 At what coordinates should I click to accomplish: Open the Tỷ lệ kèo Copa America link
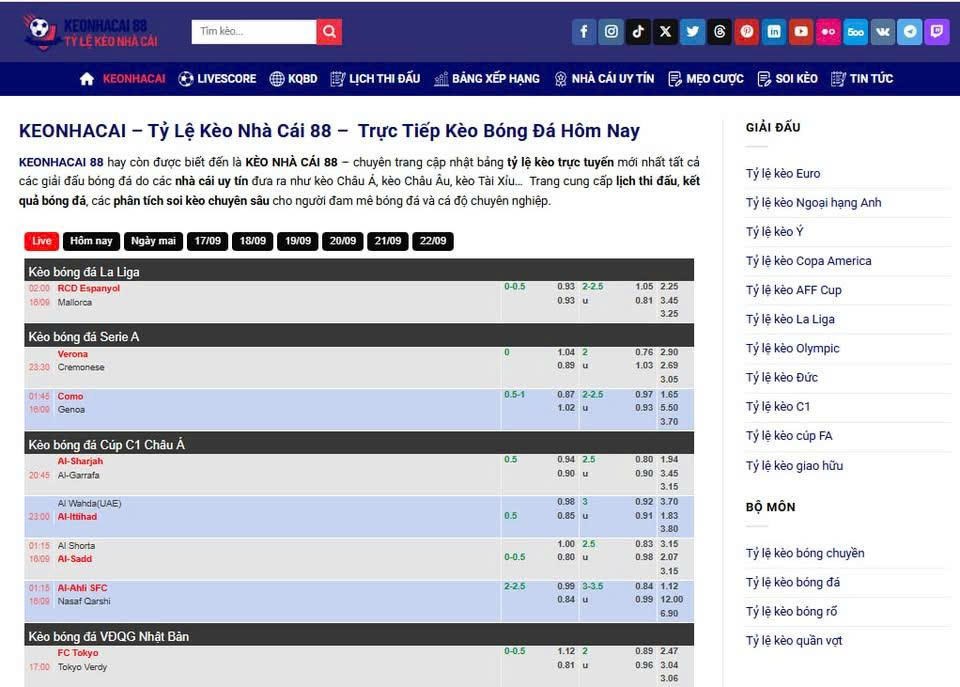click(x=808, y=261)
